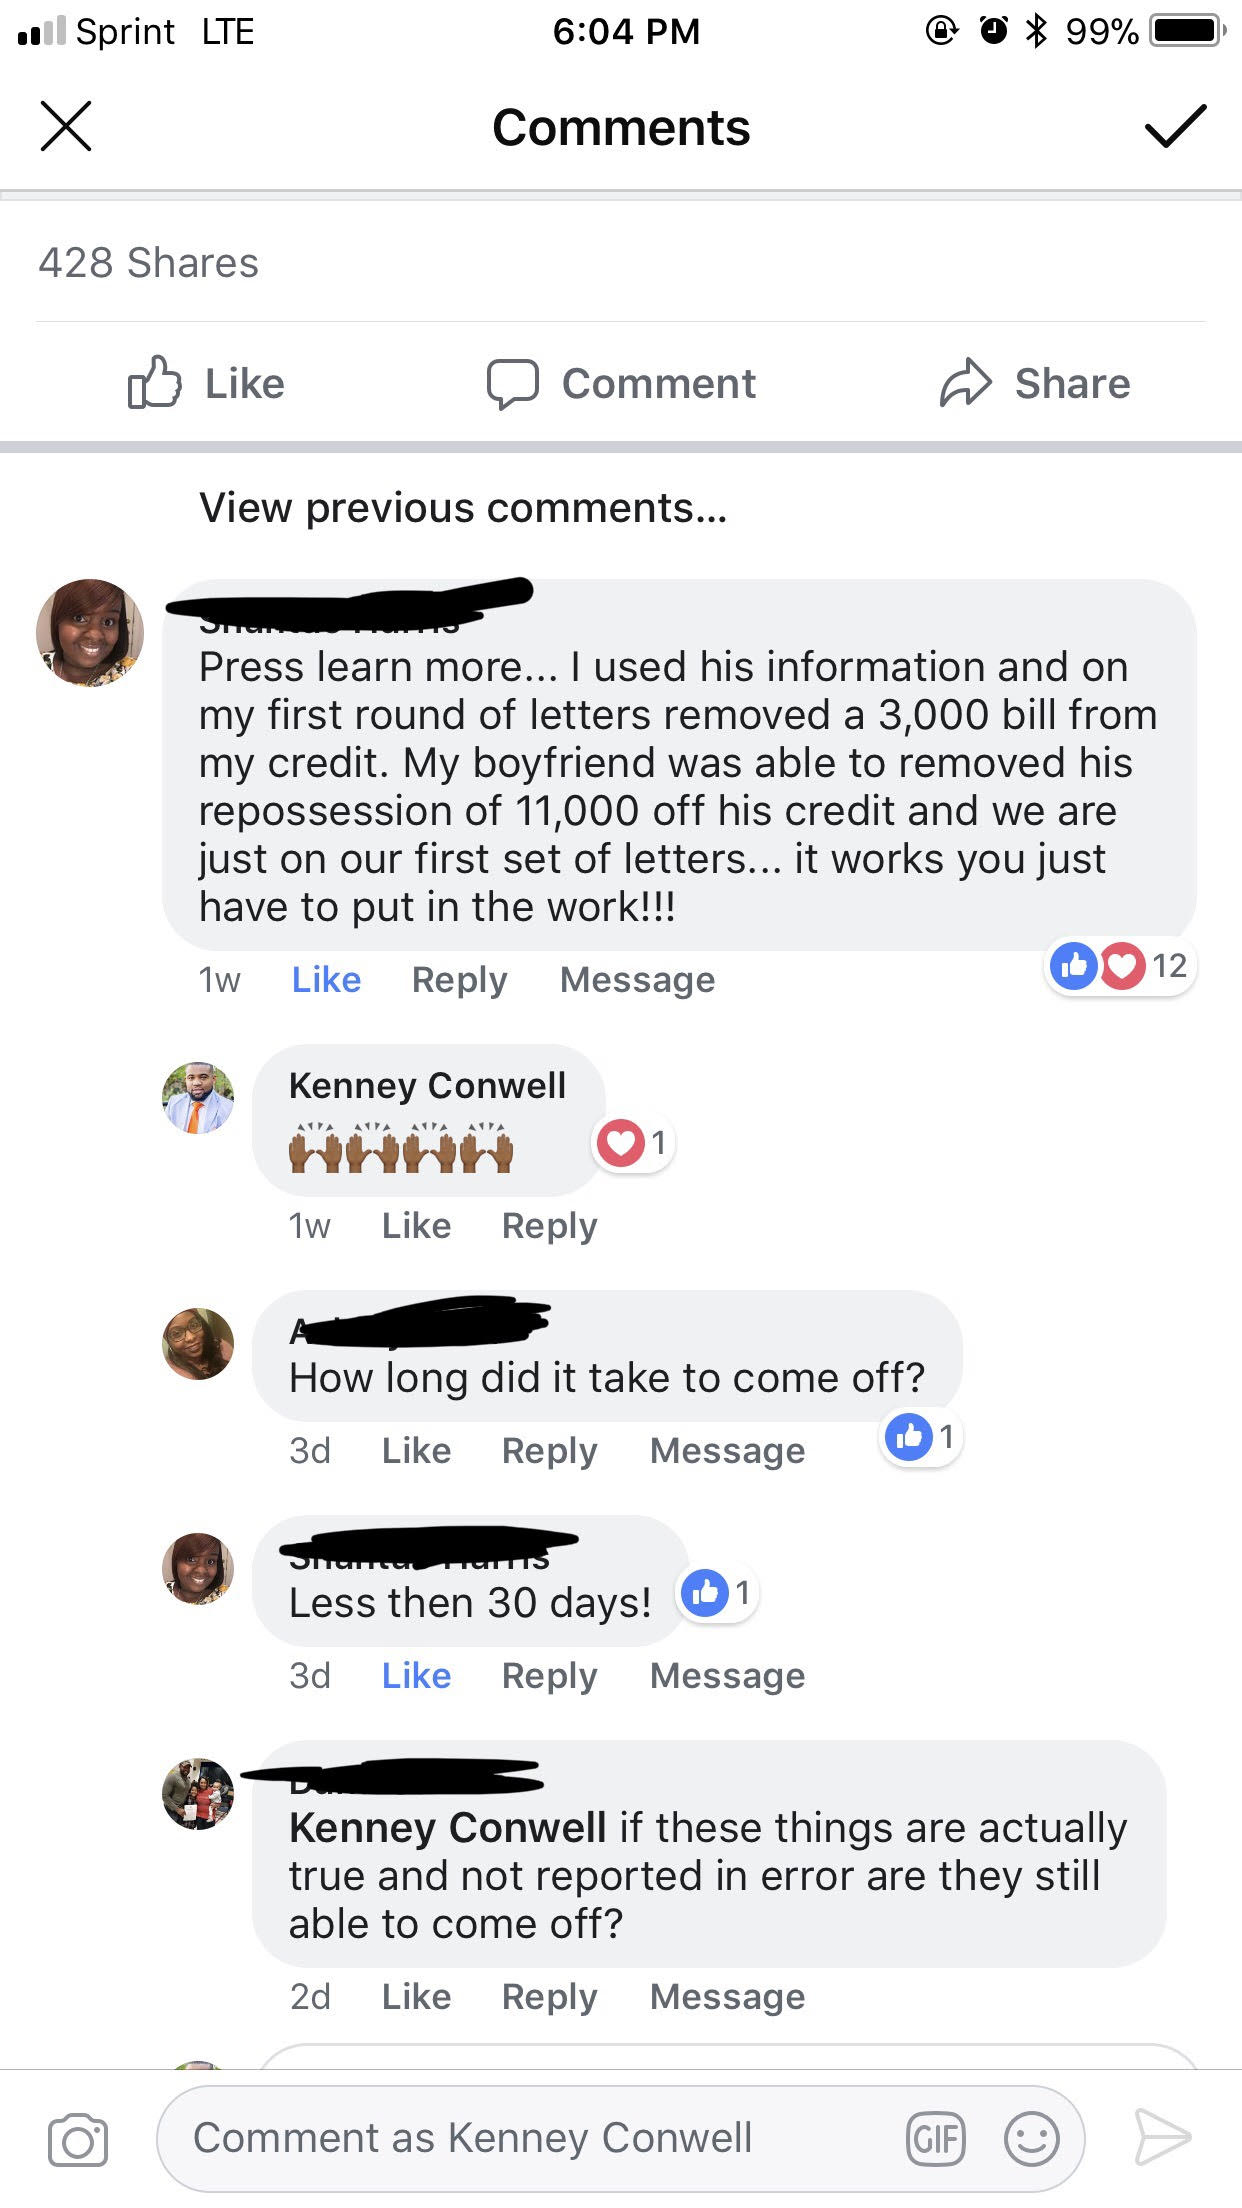Tap the Share arrow button

coord(1035,384)
